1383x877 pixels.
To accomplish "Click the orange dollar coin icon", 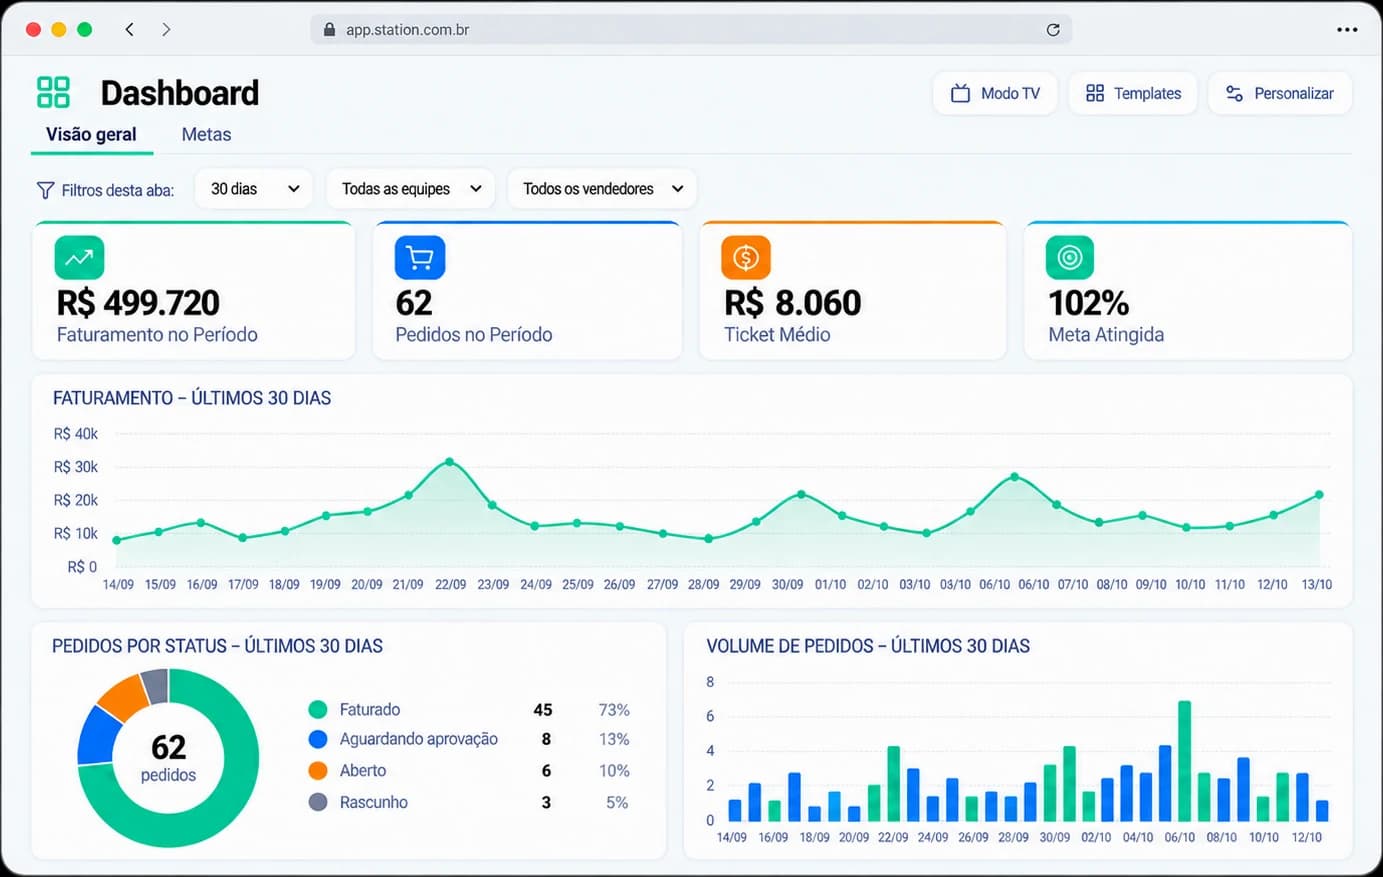I will 746,258.
